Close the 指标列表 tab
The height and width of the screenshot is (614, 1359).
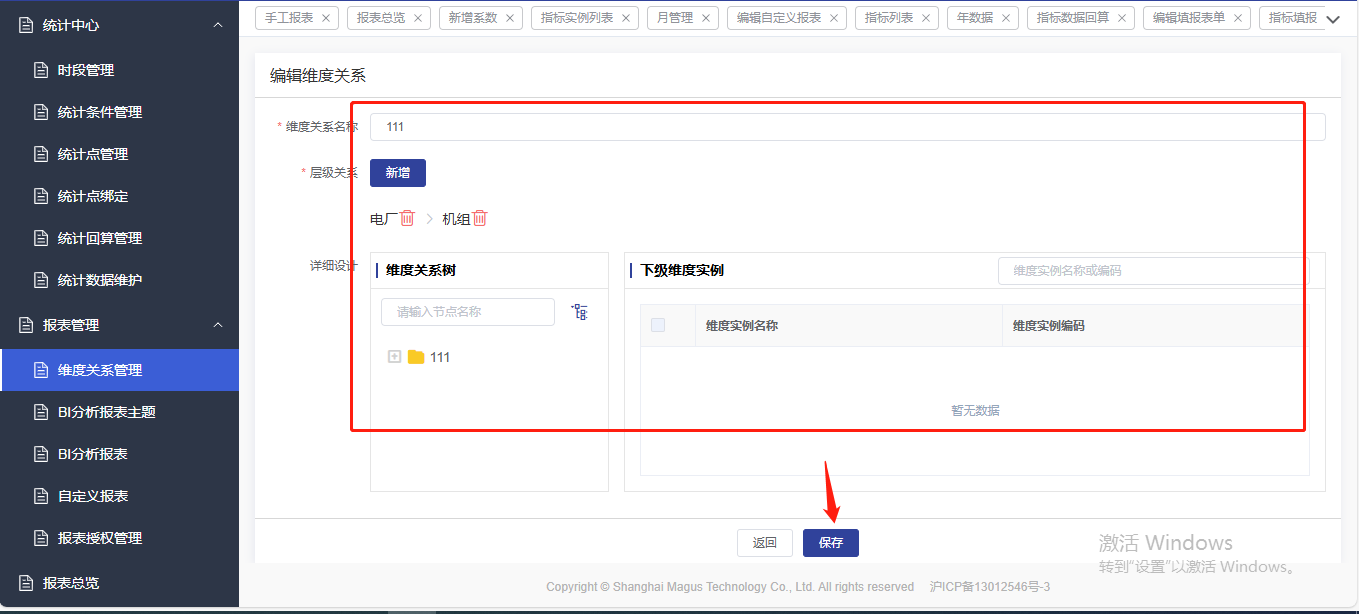coord(926,18)
